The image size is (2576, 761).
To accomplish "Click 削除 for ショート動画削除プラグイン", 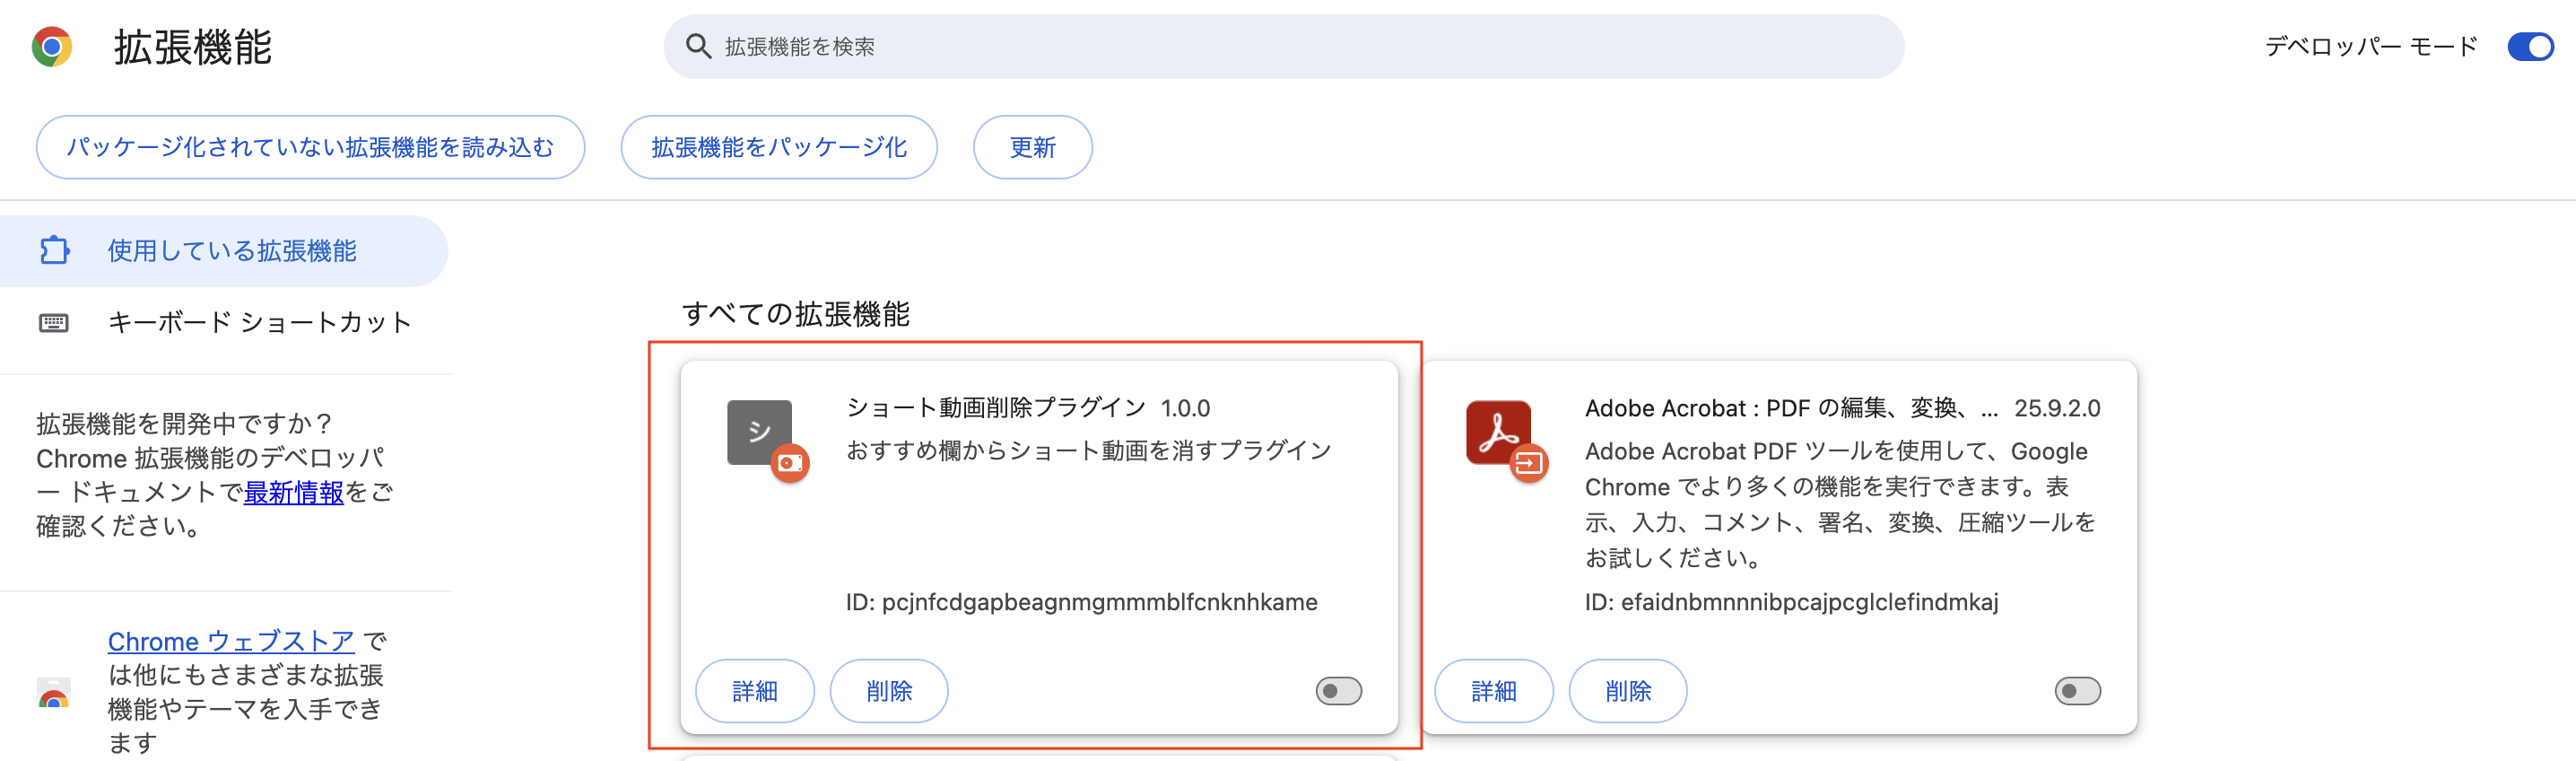I will [x=889, y=691].
